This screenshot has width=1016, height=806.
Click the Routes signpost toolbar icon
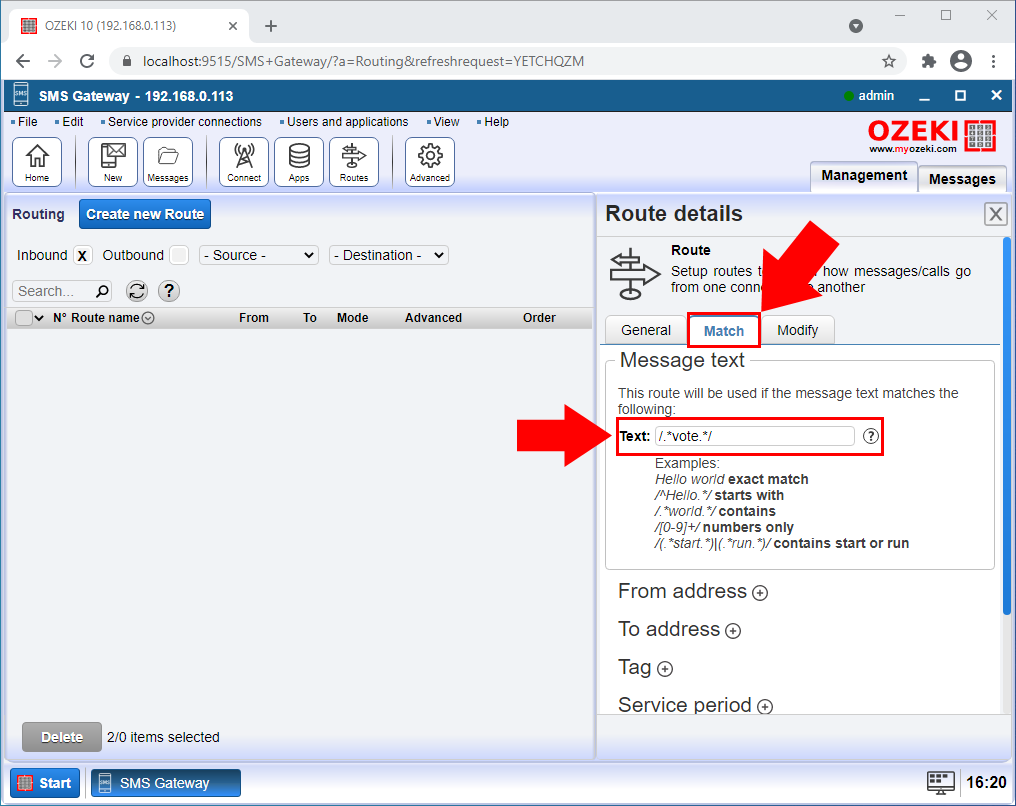click(354, 162)
